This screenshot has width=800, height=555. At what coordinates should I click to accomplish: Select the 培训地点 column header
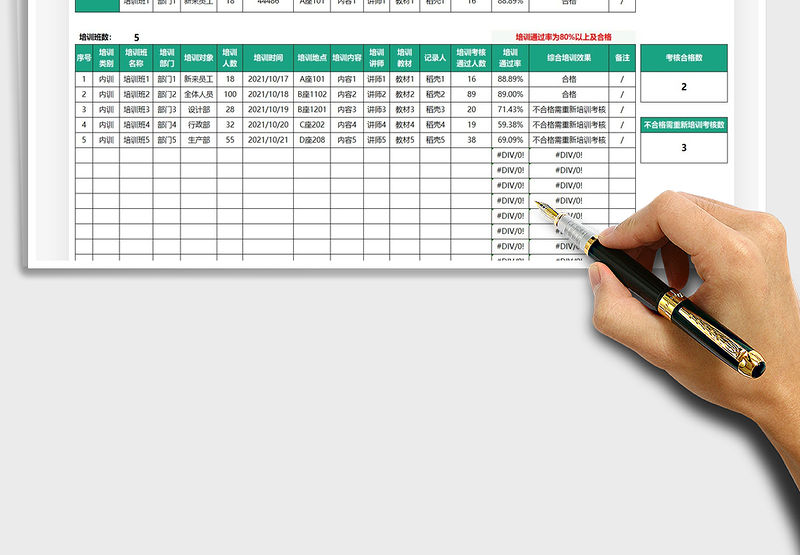[x=312, y=58]
